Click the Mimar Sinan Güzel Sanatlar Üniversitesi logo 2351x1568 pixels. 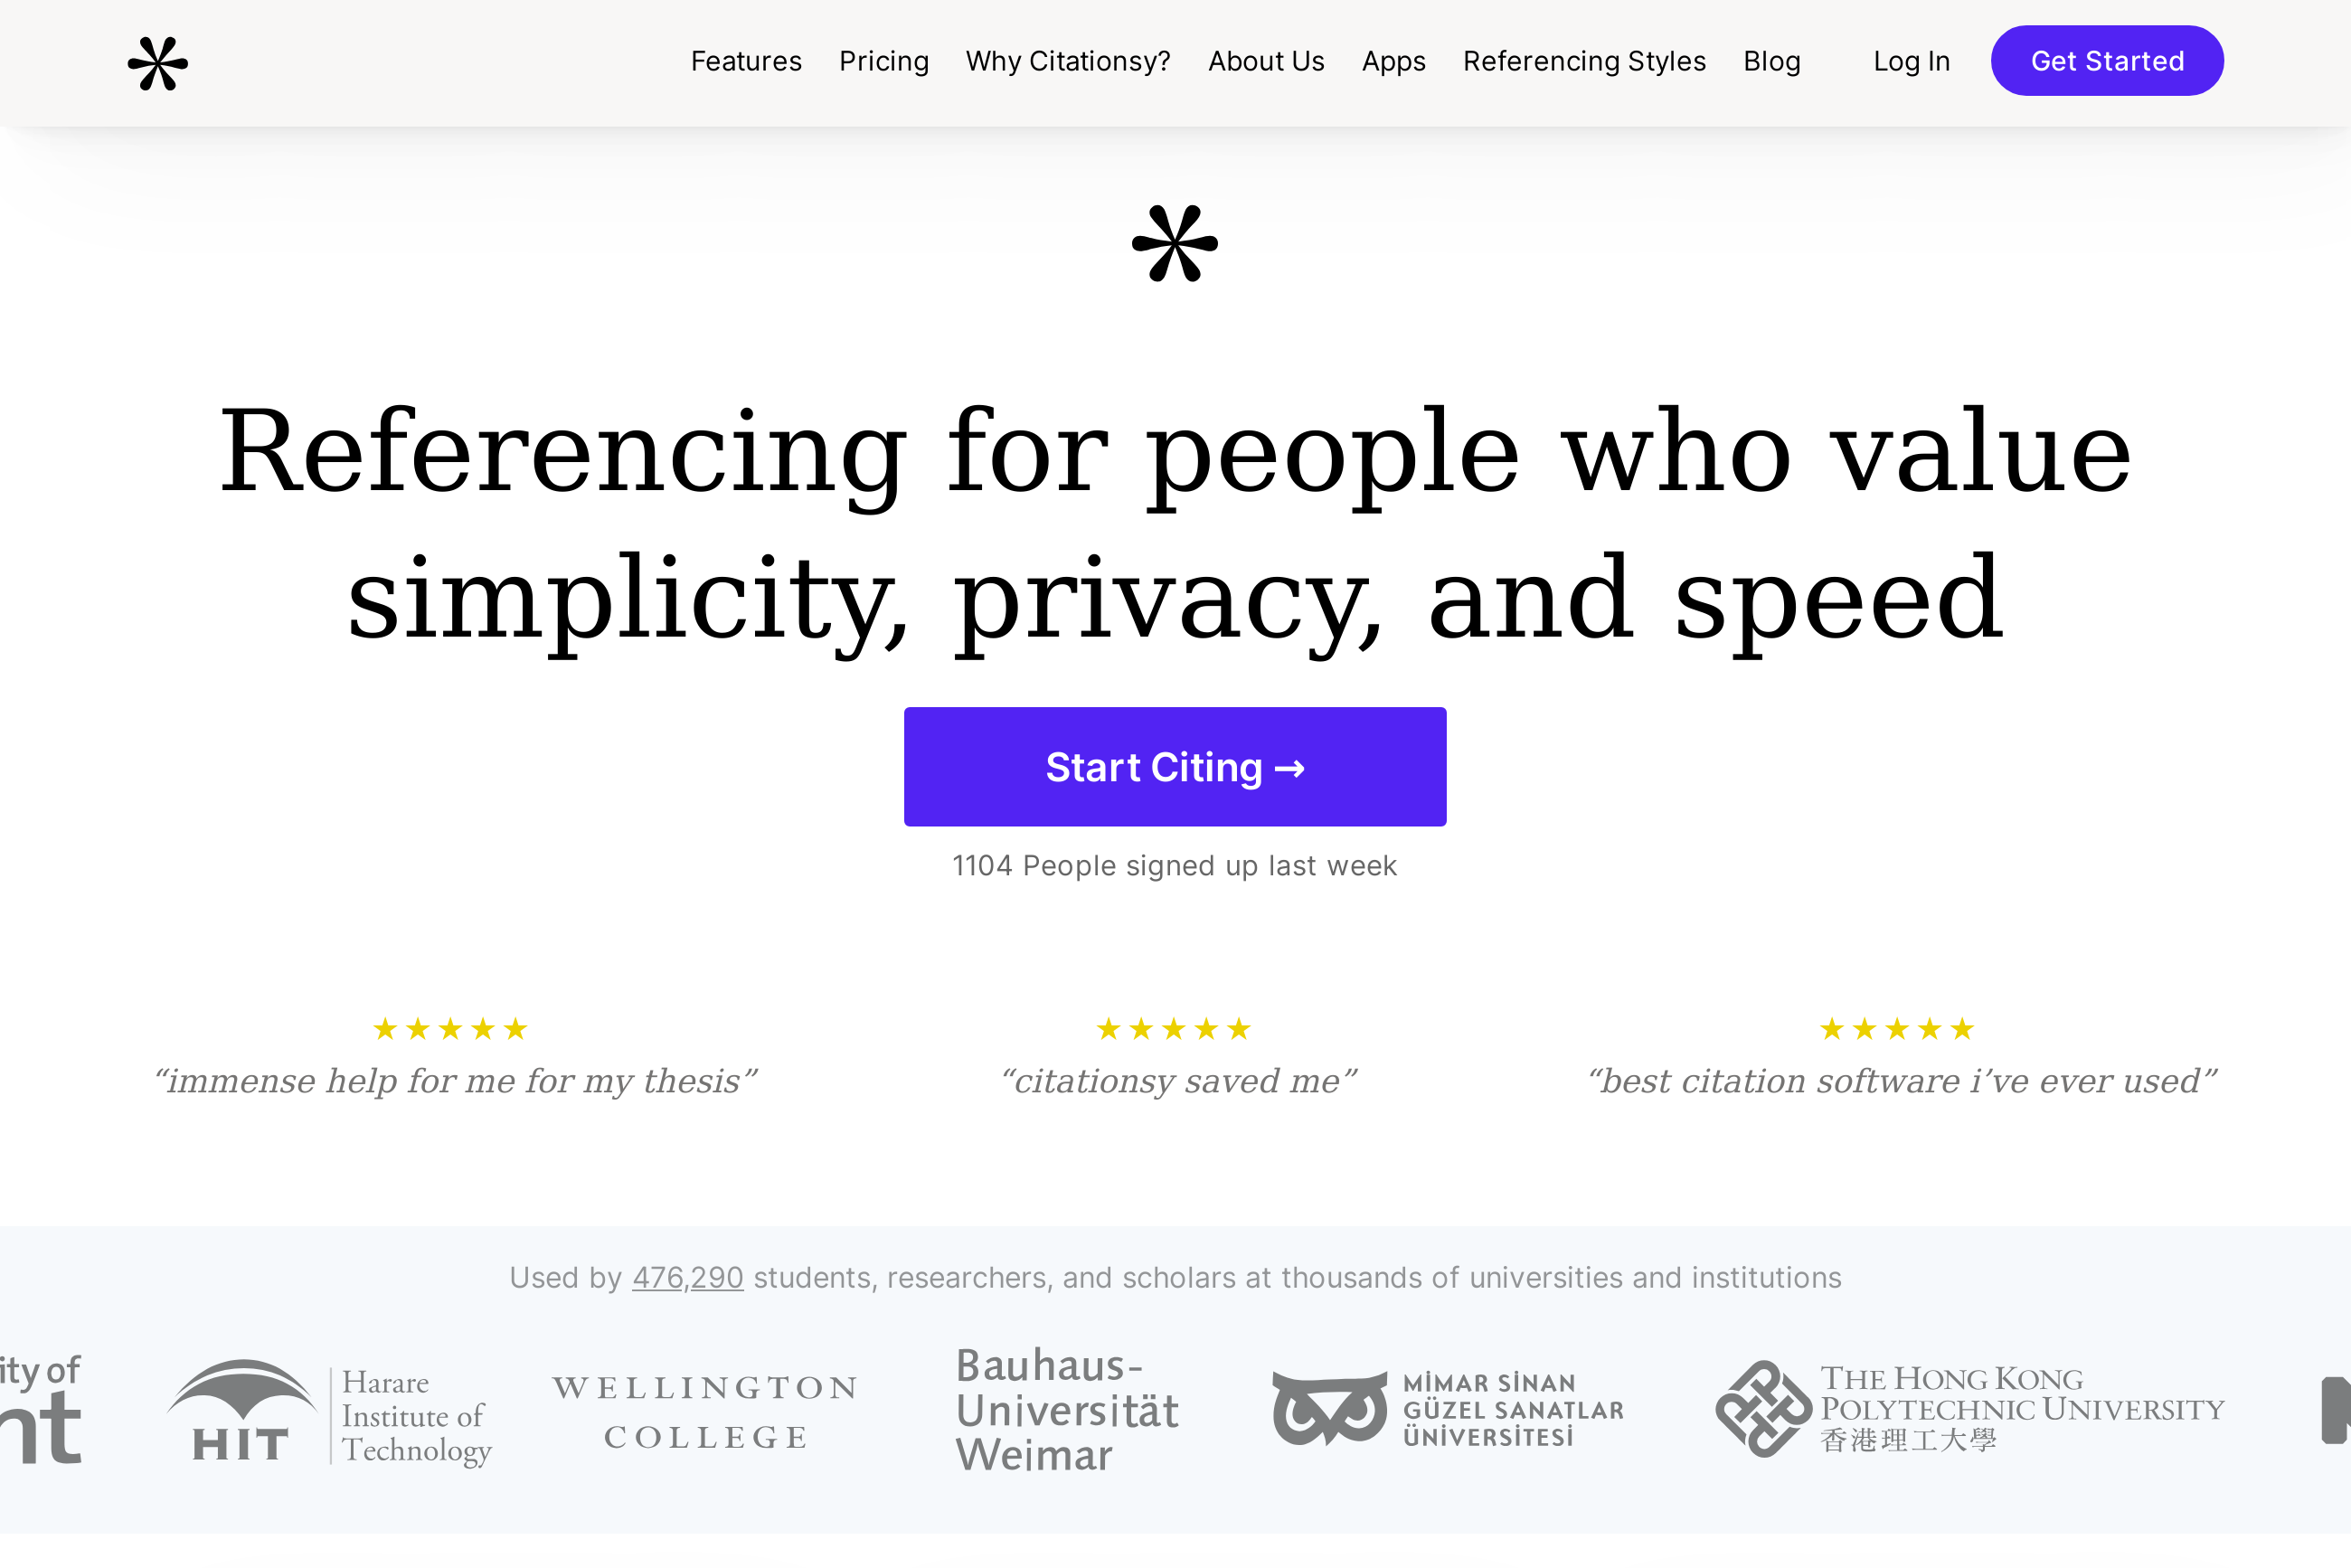(x=1448, y=1410)
